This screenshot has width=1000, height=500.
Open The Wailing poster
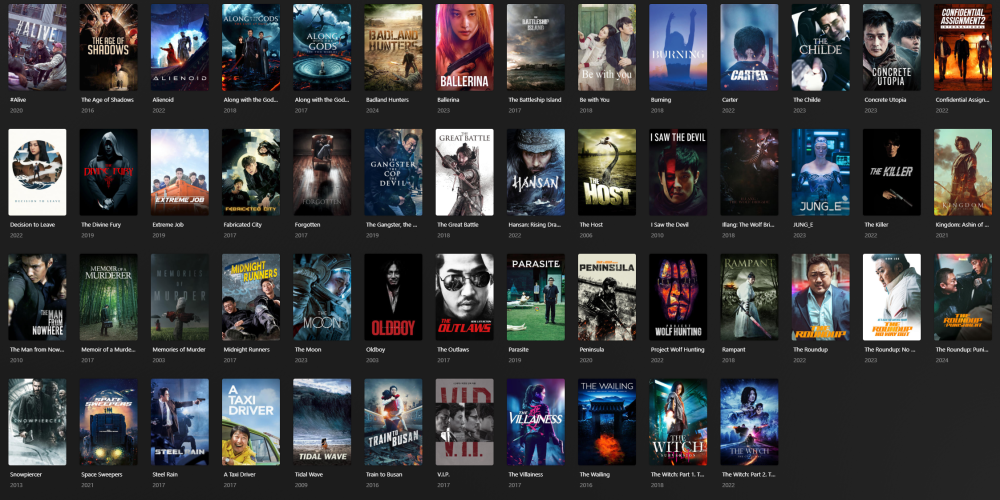607,422
